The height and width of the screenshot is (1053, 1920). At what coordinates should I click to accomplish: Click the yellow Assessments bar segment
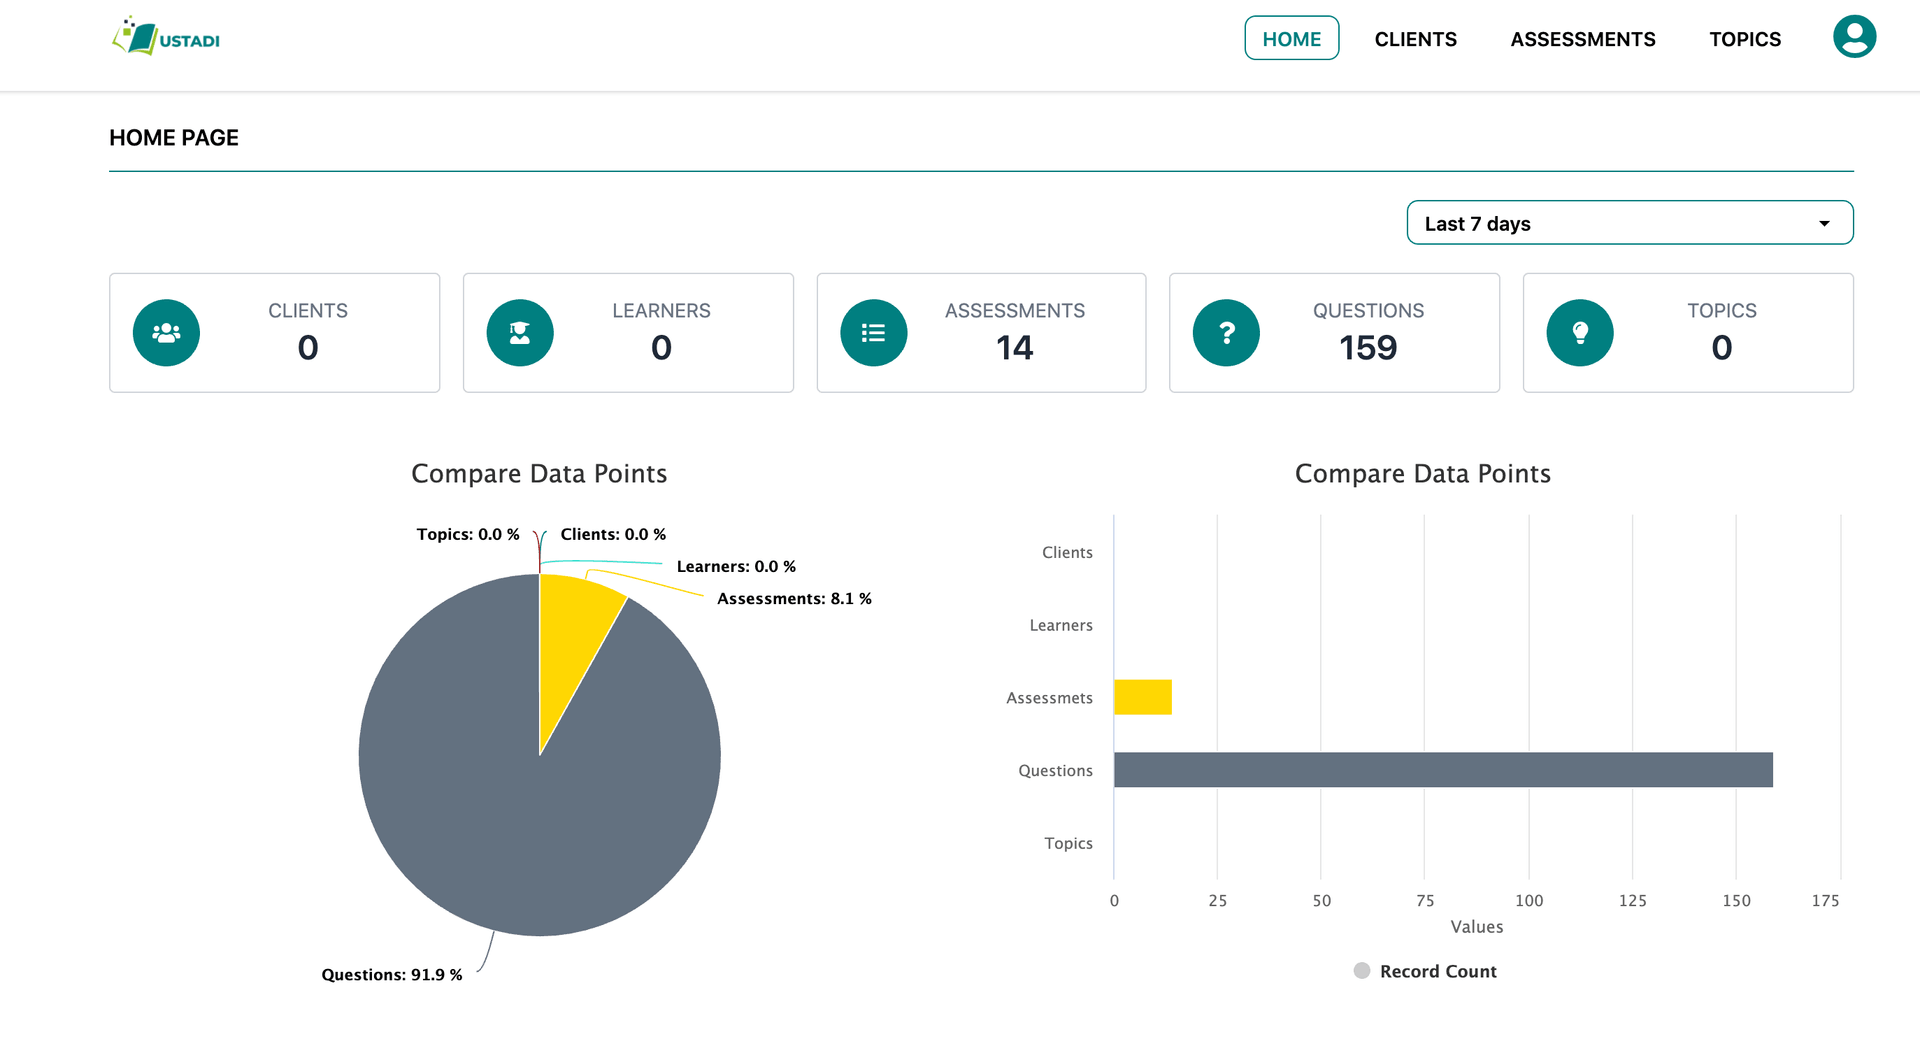click(1142, 697)
